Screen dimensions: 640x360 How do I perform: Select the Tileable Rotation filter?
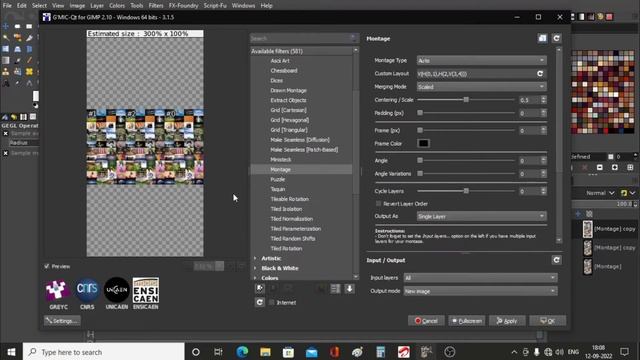(289, 199)
